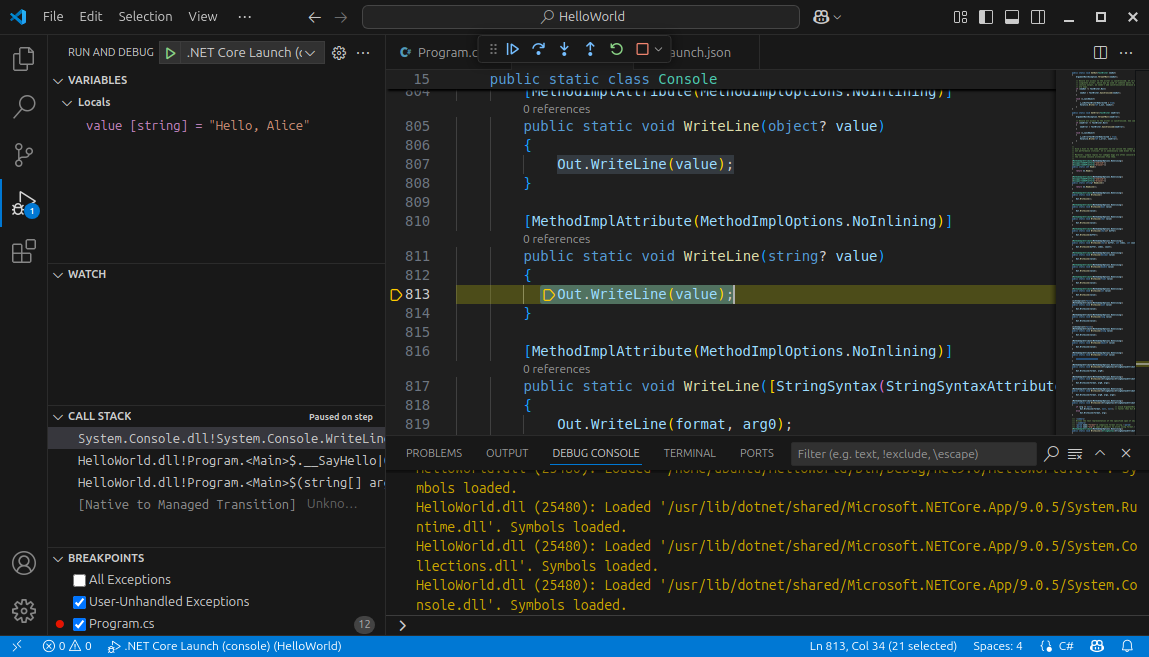Stop the debug session
This screenshot has width=1149, height=657.
pos(643,49)
